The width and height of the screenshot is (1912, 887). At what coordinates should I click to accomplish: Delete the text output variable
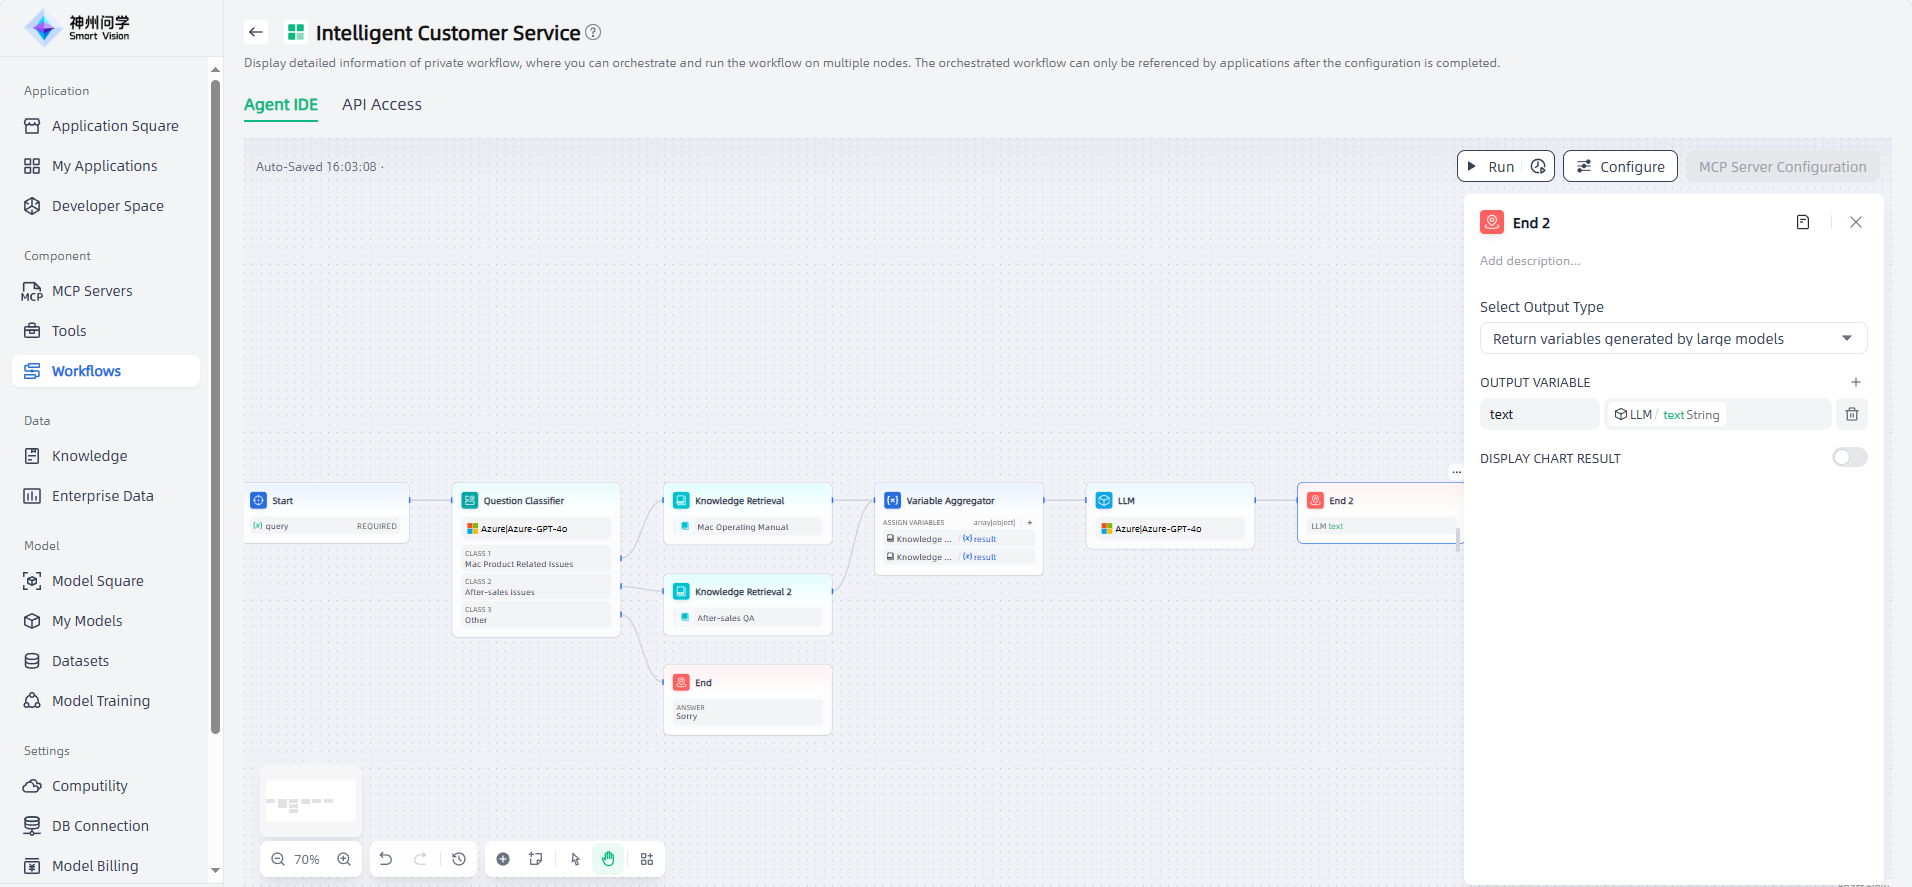(x=1852, y=414)
